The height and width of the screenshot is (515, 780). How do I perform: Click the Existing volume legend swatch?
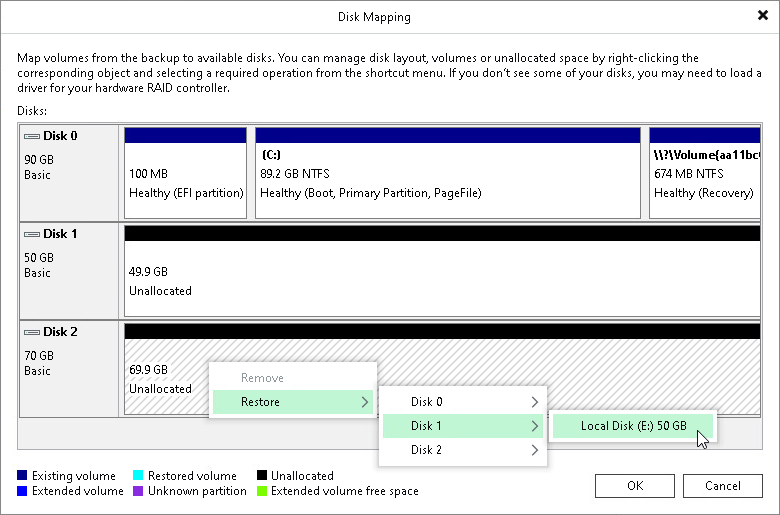[22, 475]
